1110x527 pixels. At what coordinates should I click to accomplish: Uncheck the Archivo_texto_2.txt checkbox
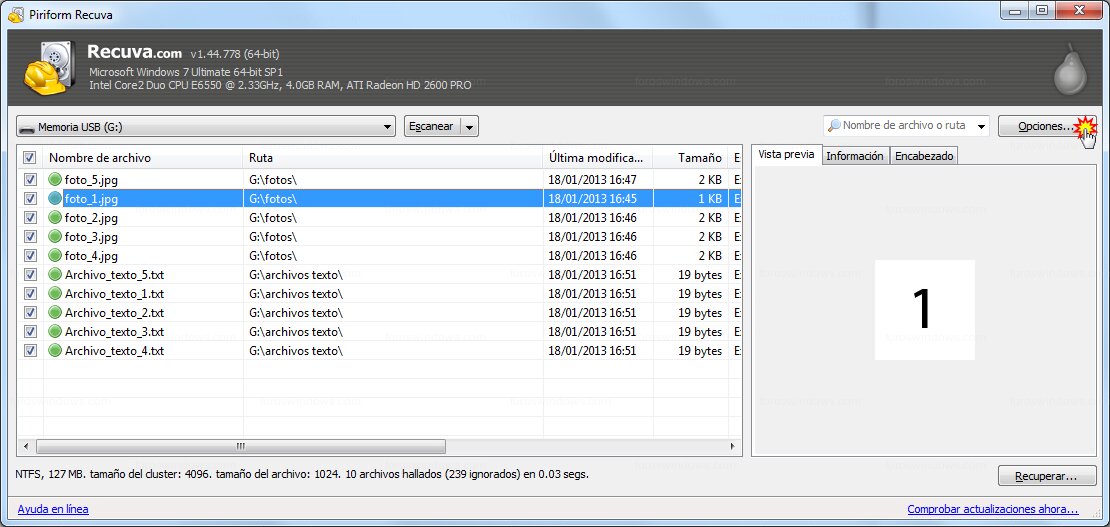pyautogui.click(x=30, y=312)
